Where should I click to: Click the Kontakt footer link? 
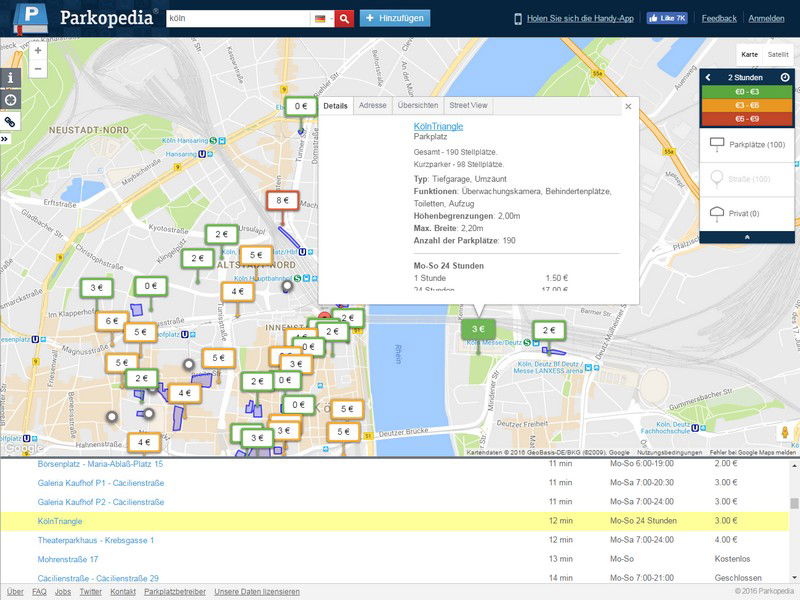point(123,592)
